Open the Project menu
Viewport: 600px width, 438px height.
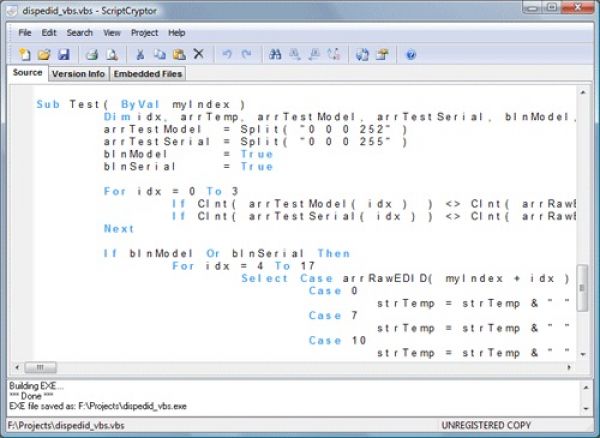click(144, 33)
